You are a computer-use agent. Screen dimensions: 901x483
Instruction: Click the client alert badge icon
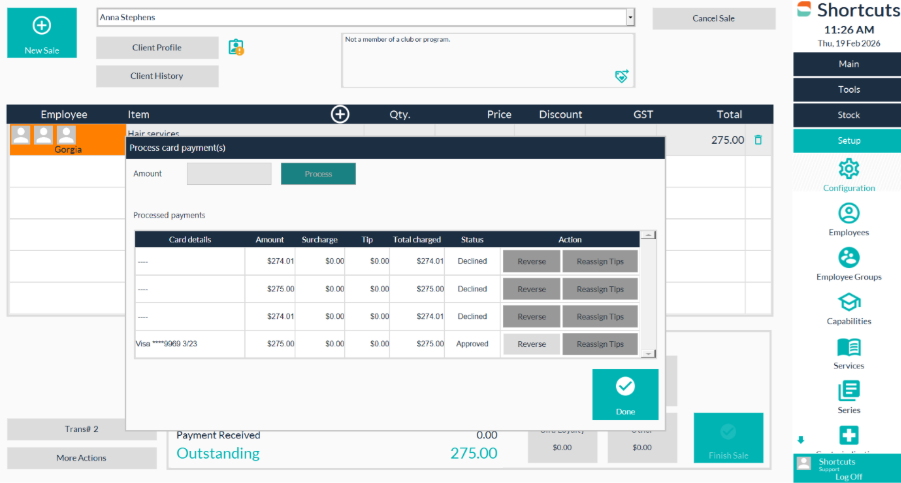pos(236,47)
